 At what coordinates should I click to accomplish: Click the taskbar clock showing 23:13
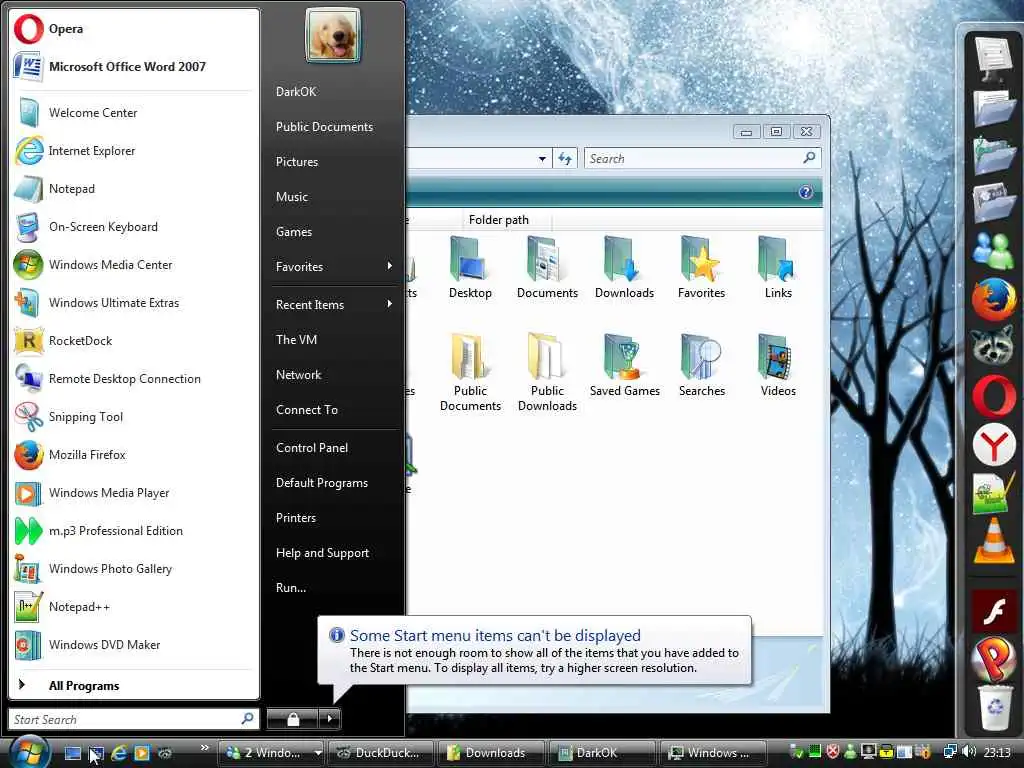tap(997, 752)
